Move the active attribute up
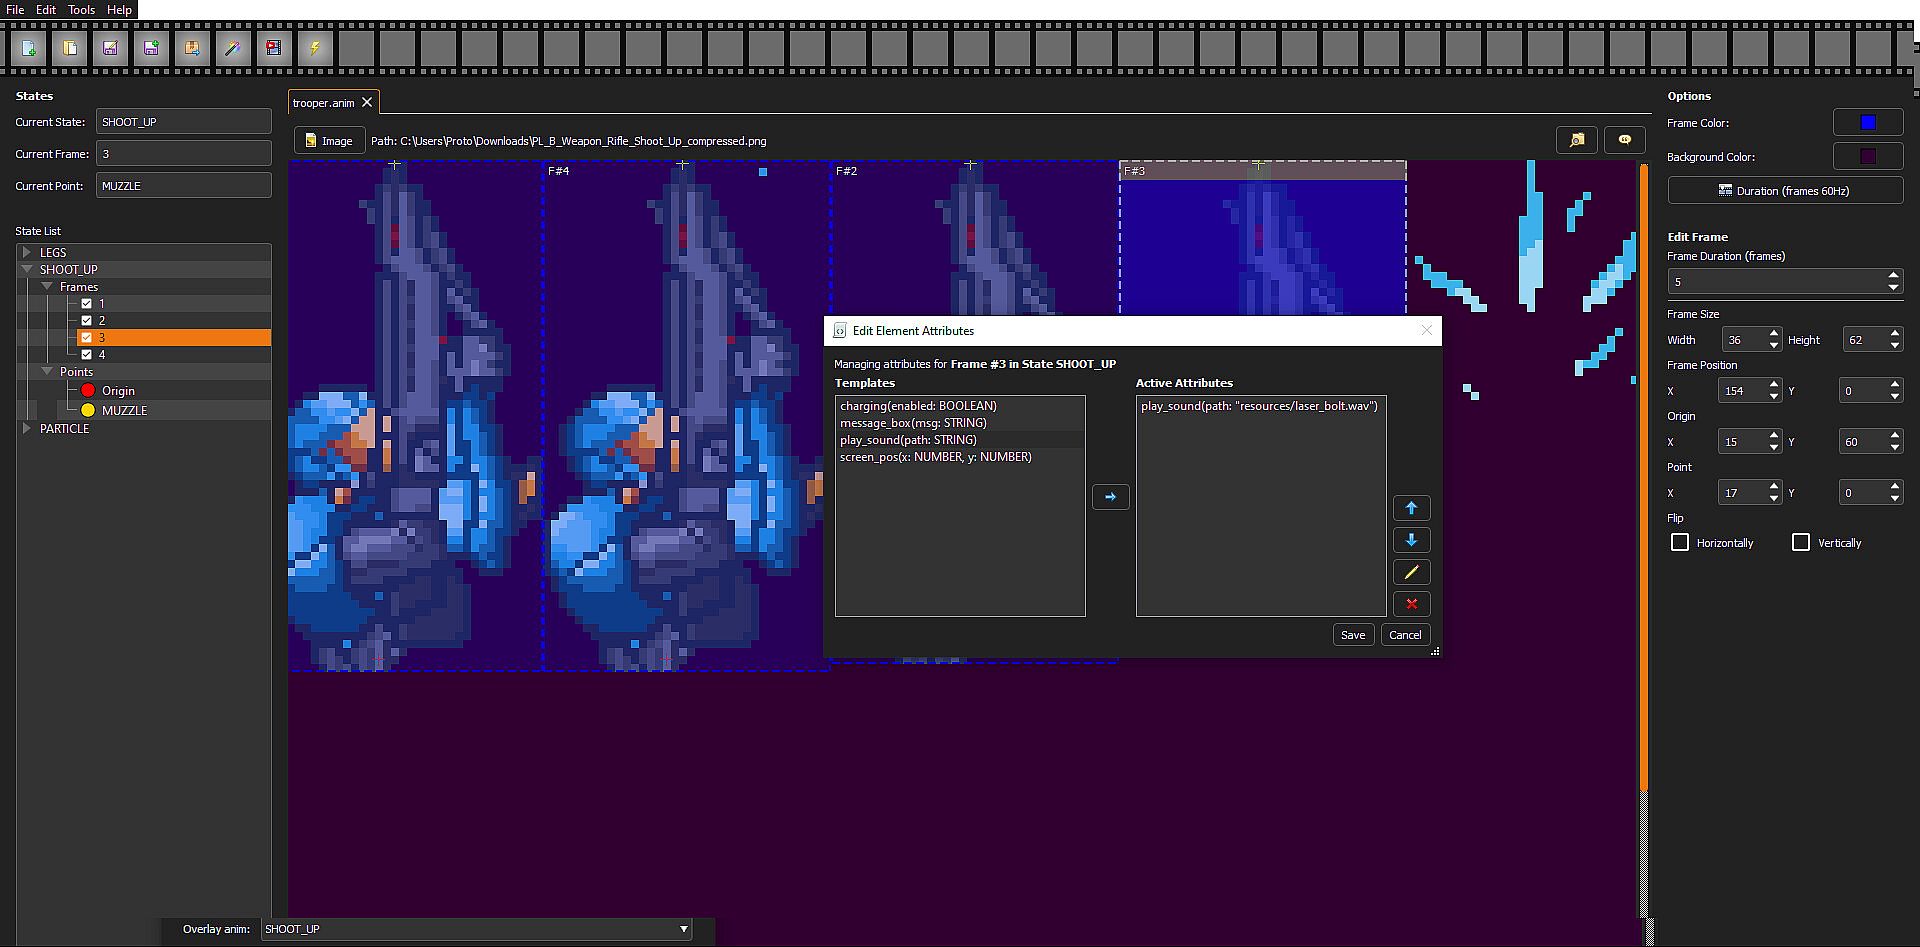 coord(1411,508)
